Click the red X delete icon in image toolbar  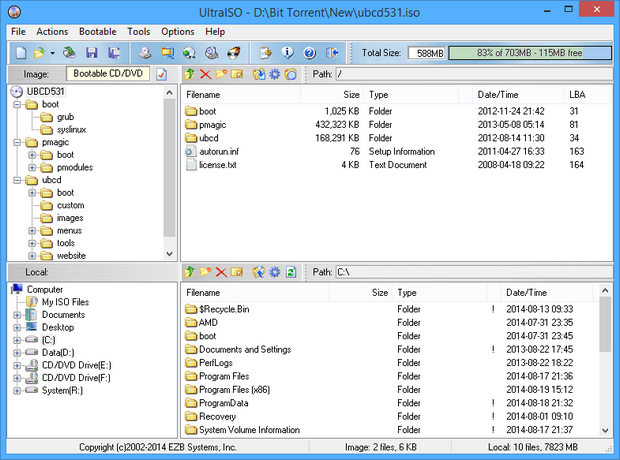click(x=205, y=74)
